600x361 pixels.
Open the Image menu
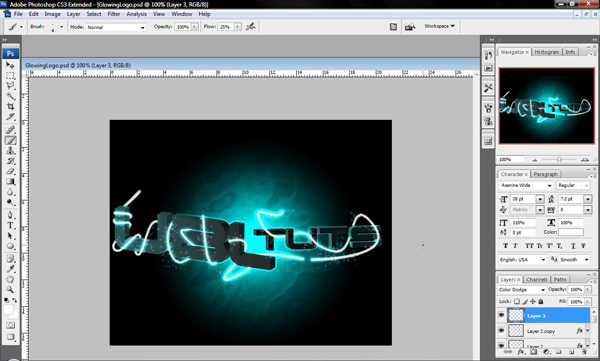[52, 14]
